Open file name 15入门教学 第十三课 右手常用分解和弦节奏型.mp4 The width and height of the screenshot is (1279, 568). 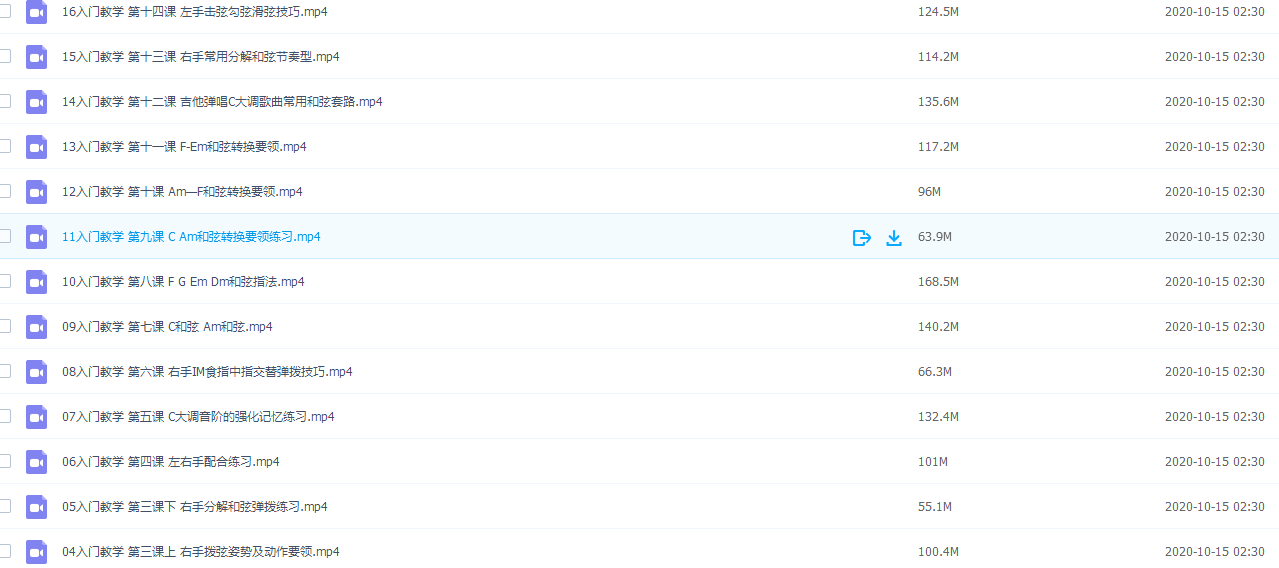pos(200,57)
